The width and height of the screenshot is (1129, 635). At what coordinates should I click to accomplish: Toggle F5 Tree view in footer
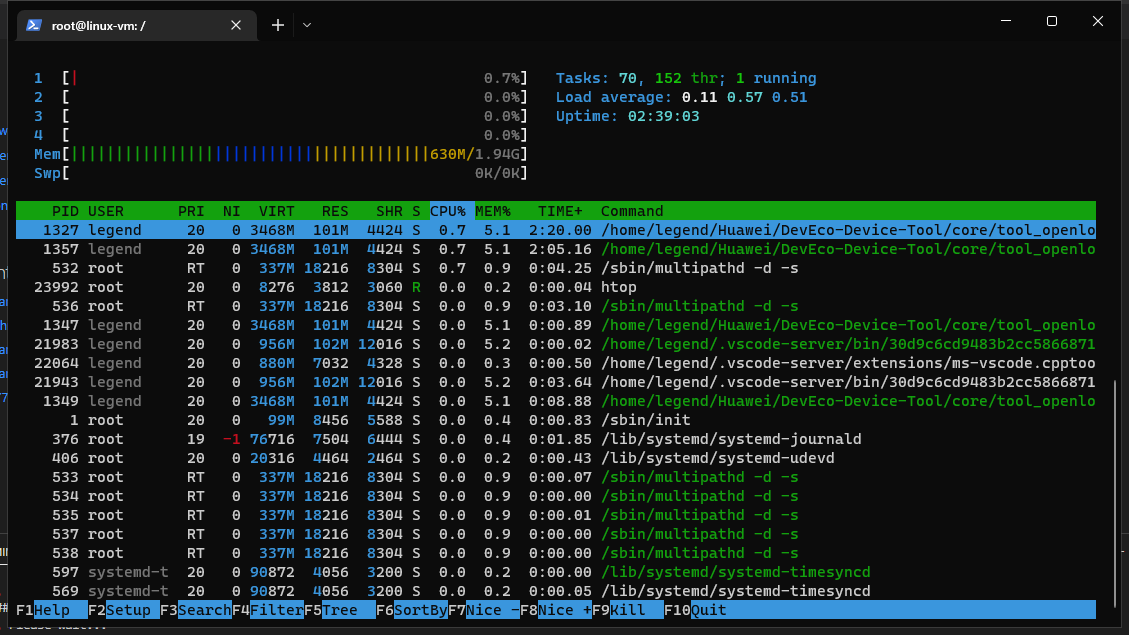(x=340, y=610)
